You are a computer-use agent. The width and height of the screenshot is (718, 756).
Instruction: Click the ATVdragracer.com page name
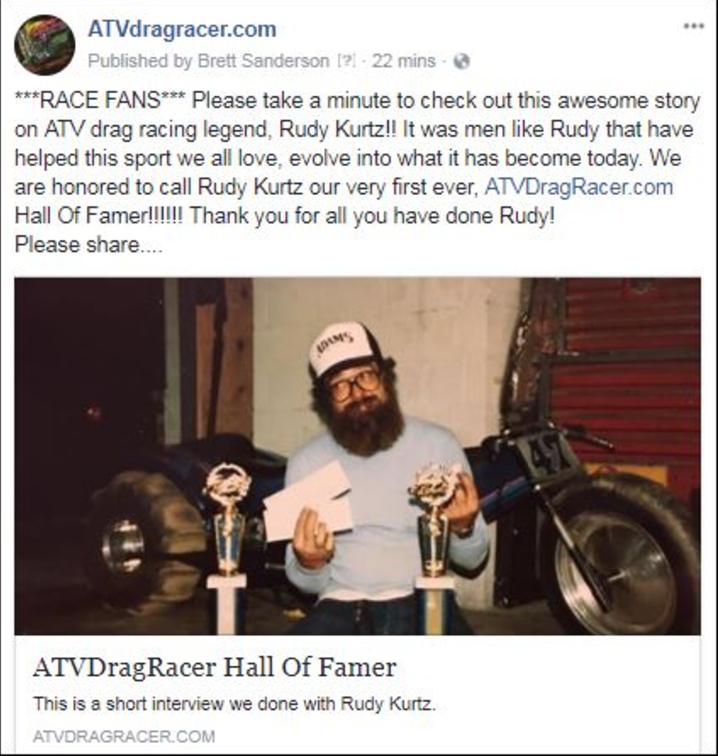(182, 29)
